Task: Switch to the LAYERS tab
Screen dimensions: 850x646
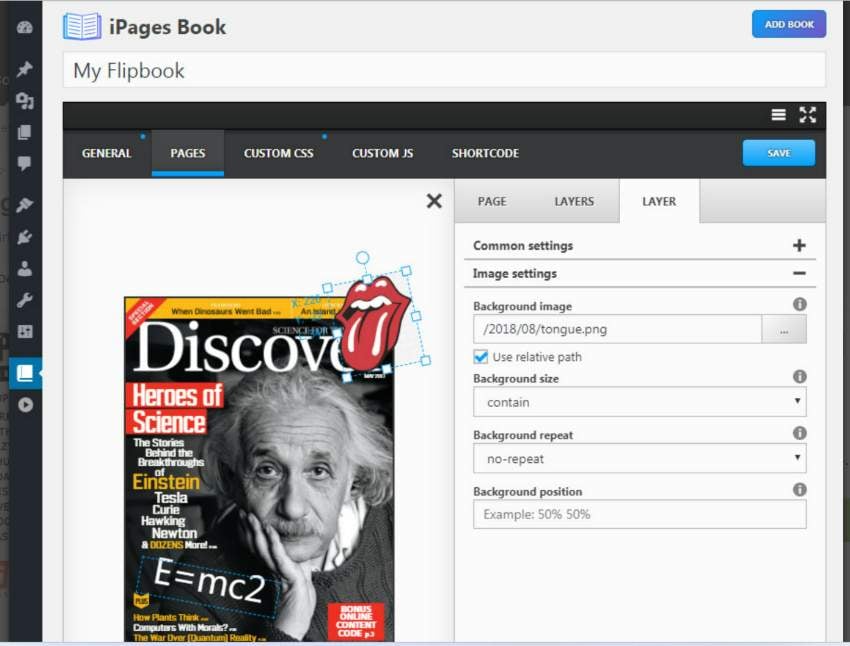Action: point(574,201)
